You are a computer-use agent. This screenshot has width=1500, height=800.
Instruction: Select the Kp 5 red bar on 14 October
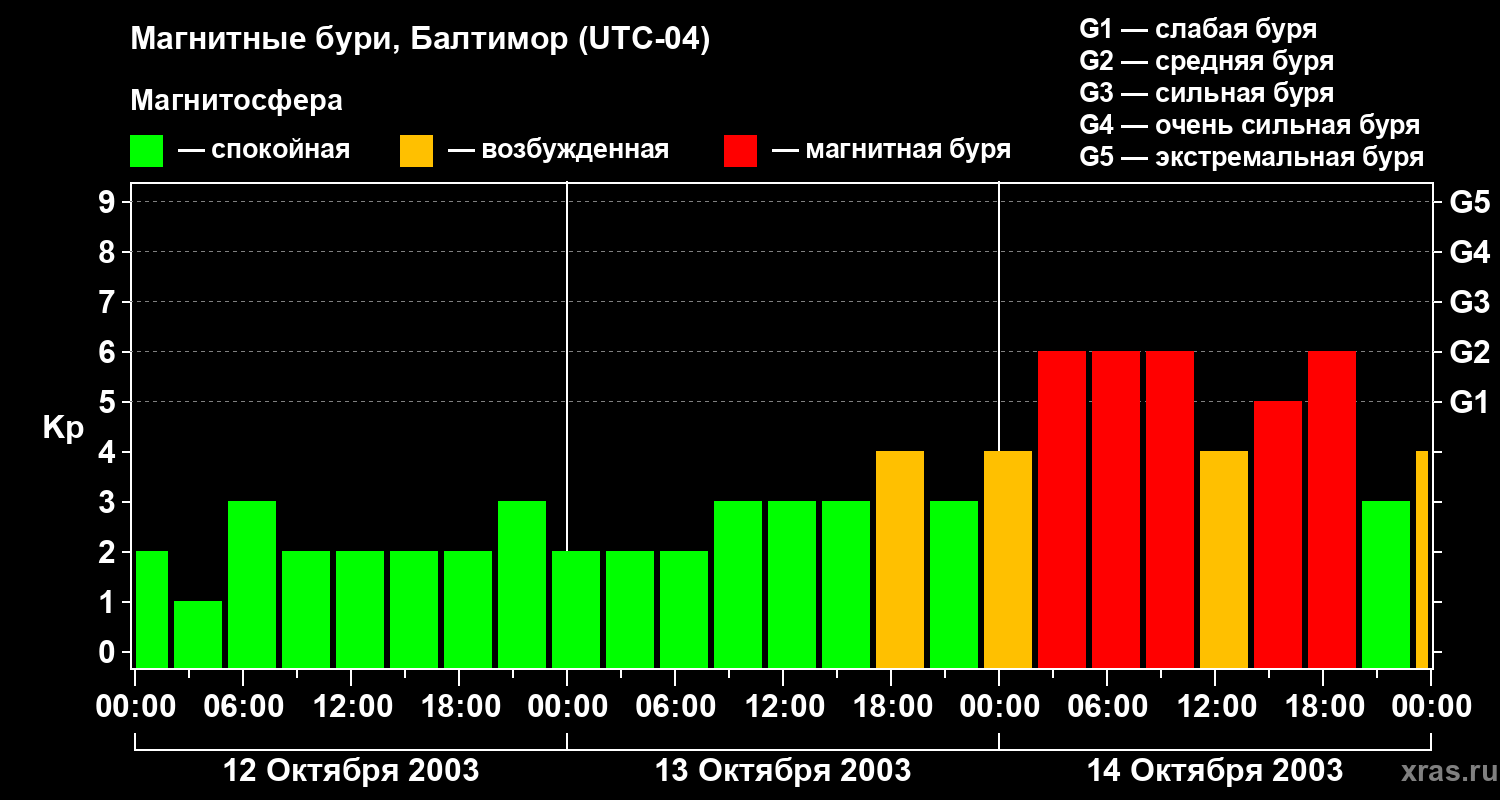click(x=1278, y=534)
